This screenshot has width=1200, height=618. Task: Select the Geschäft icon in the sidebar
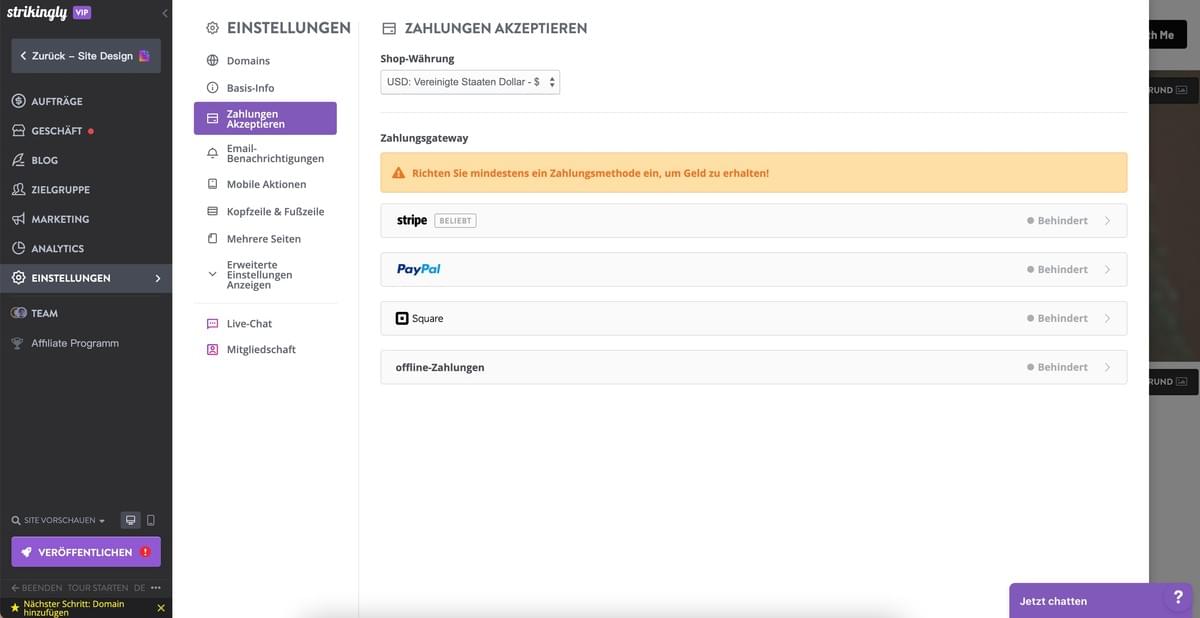pos(17,130)
